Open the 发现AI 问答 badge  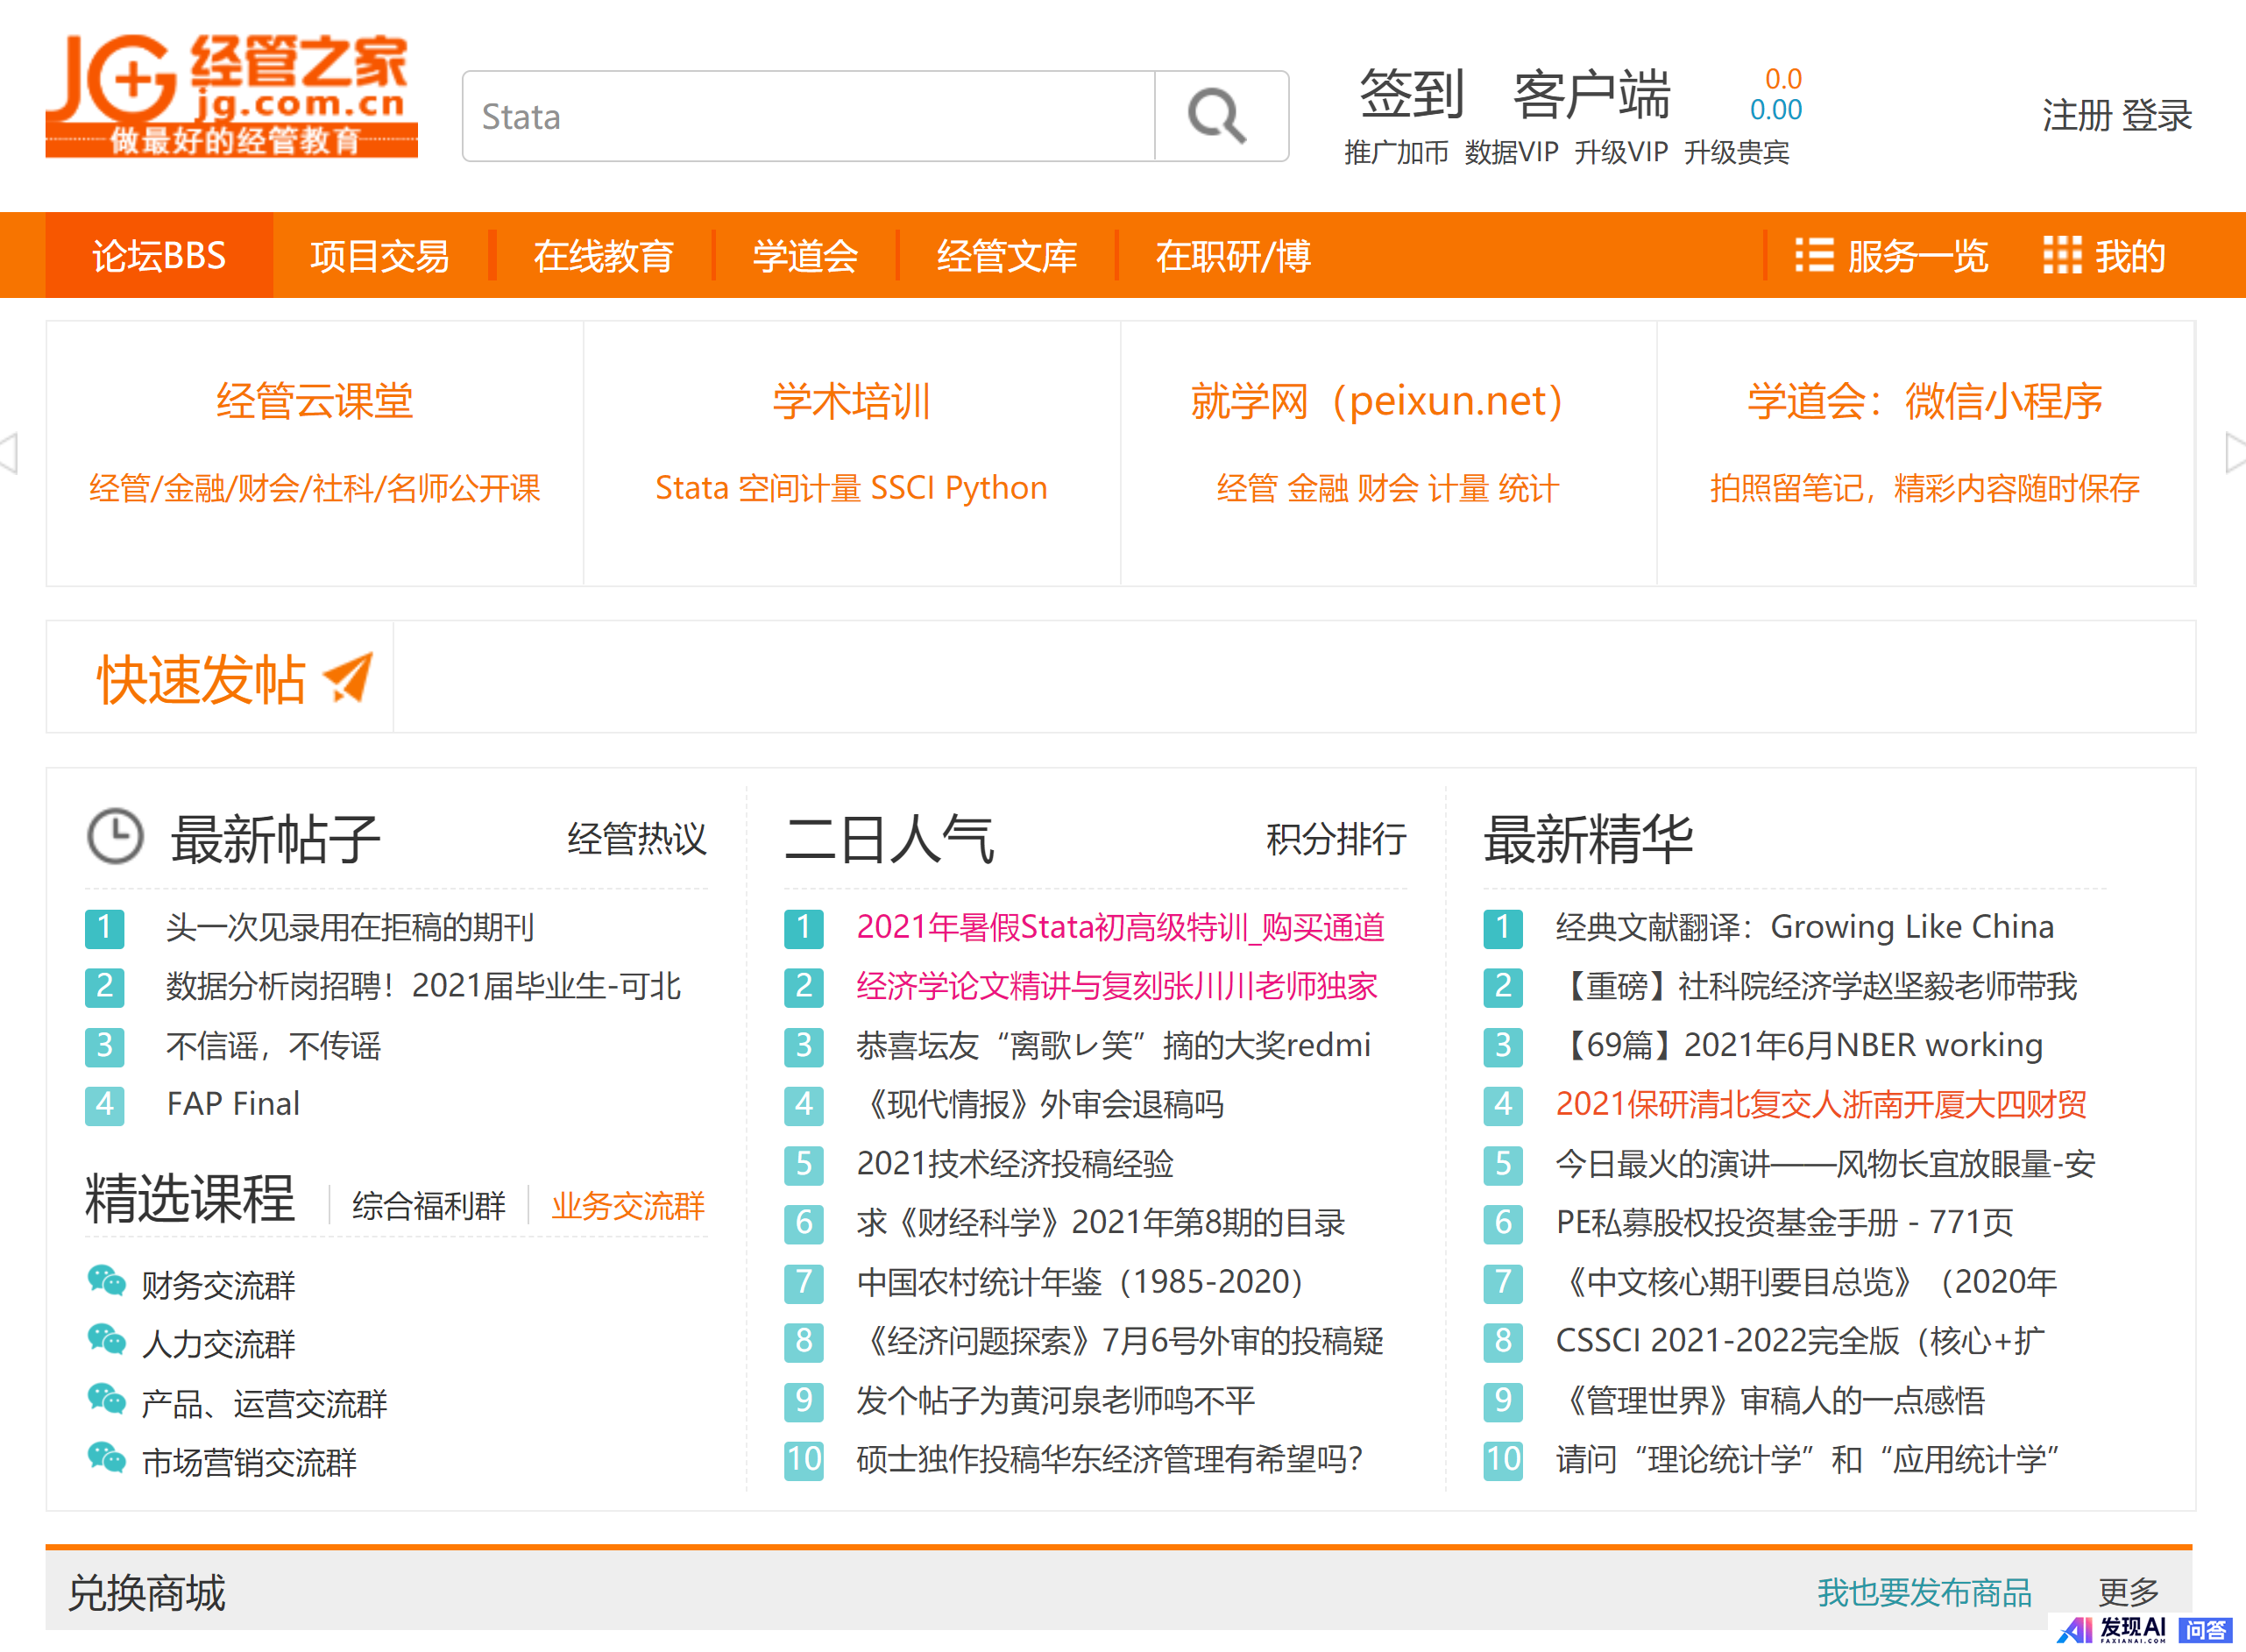[x=2146, y=1630]
